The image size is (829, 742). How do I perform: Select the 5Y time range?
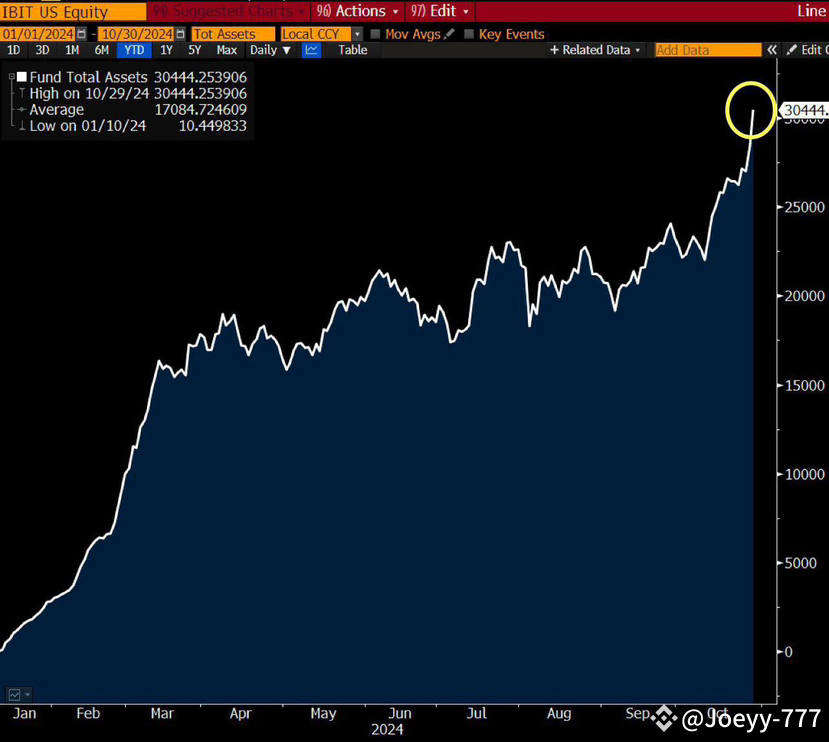click(x=195, y=50)
